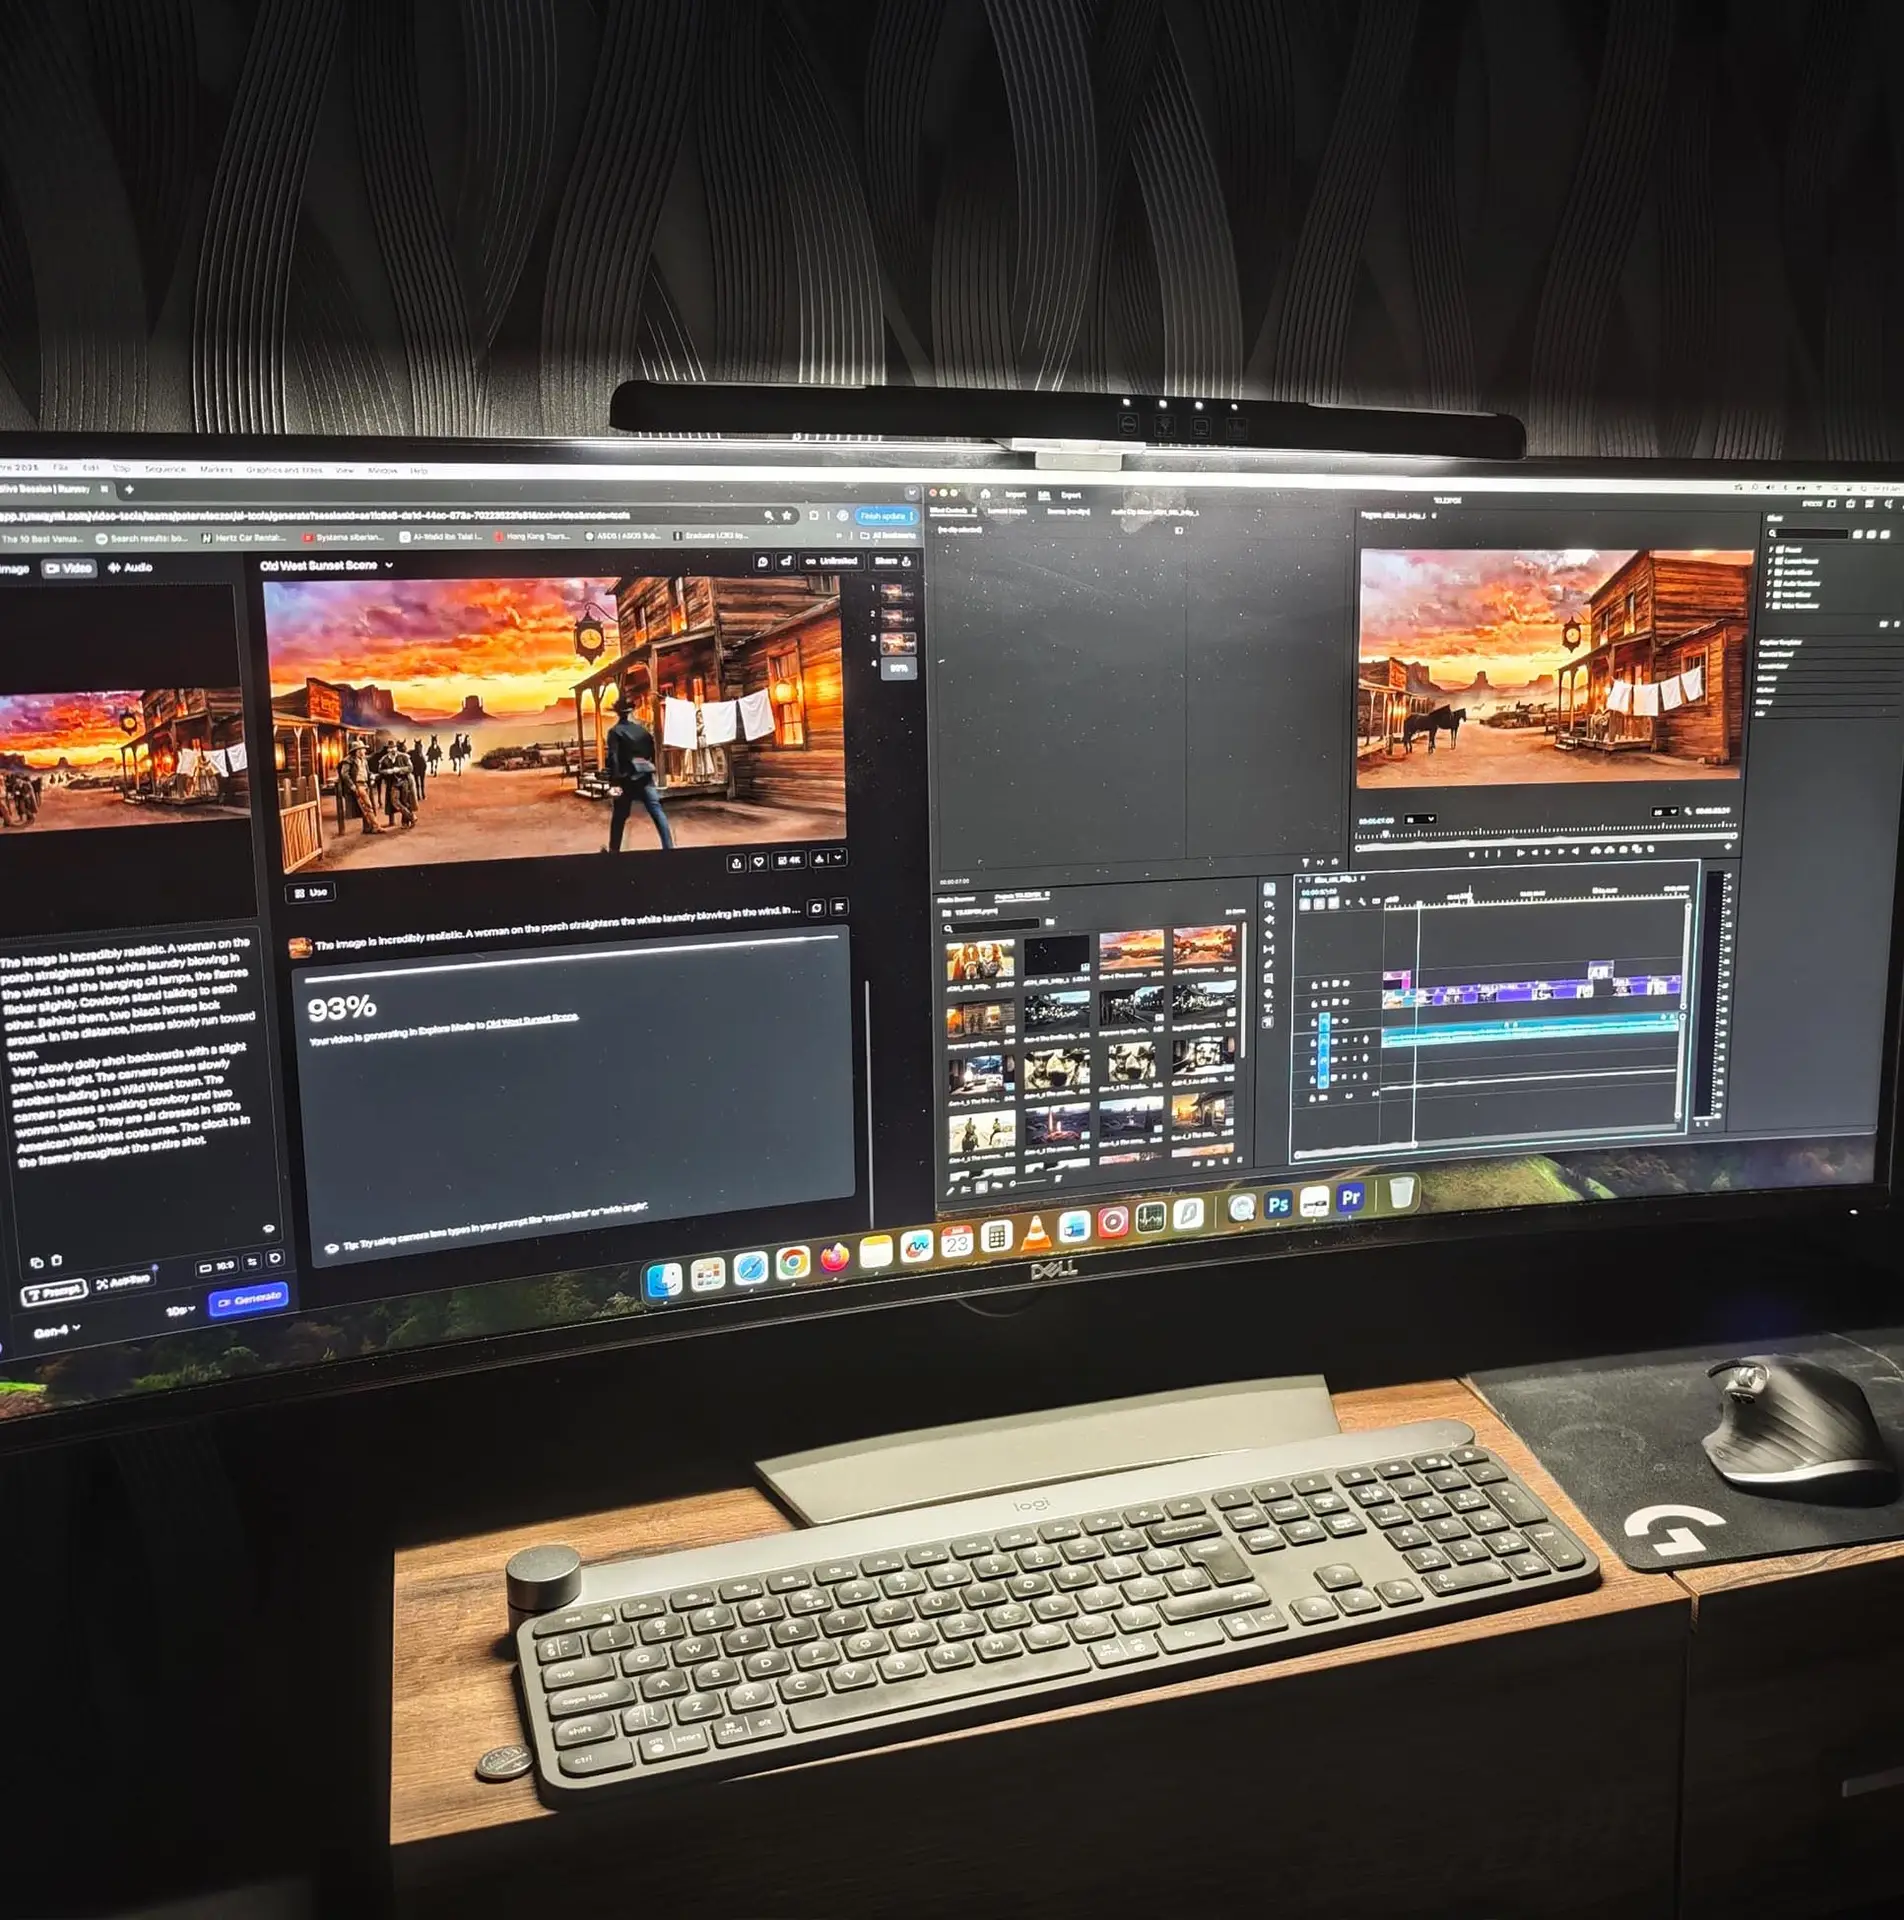1904x1920 pixels.
Task: Click the teal audio clip on the timeline
Action: click(x=1530, y=1031)
